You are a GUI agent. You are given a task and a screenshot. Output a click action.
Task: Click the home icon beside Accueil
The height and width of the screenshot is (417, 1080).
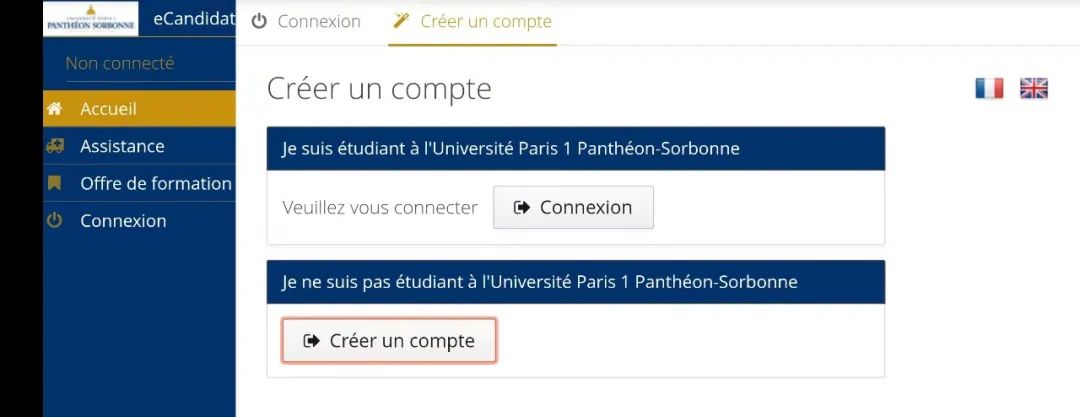pyautogui.click(x=54, y=109)
